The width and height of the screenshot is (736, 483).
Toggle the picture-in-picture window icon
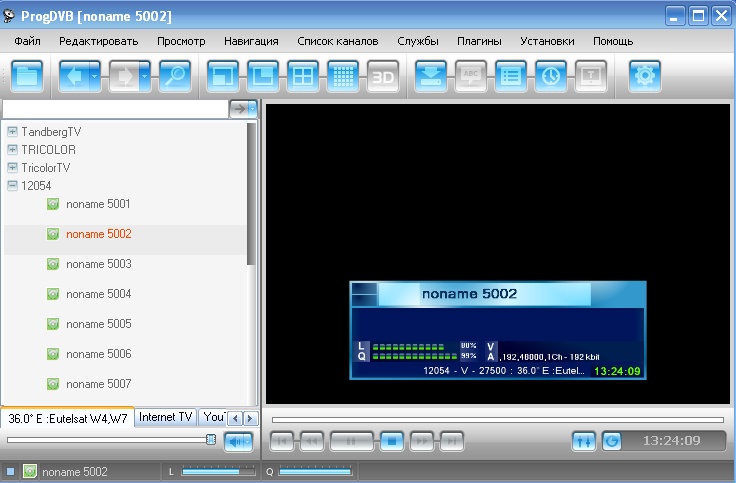coord(263,76)
